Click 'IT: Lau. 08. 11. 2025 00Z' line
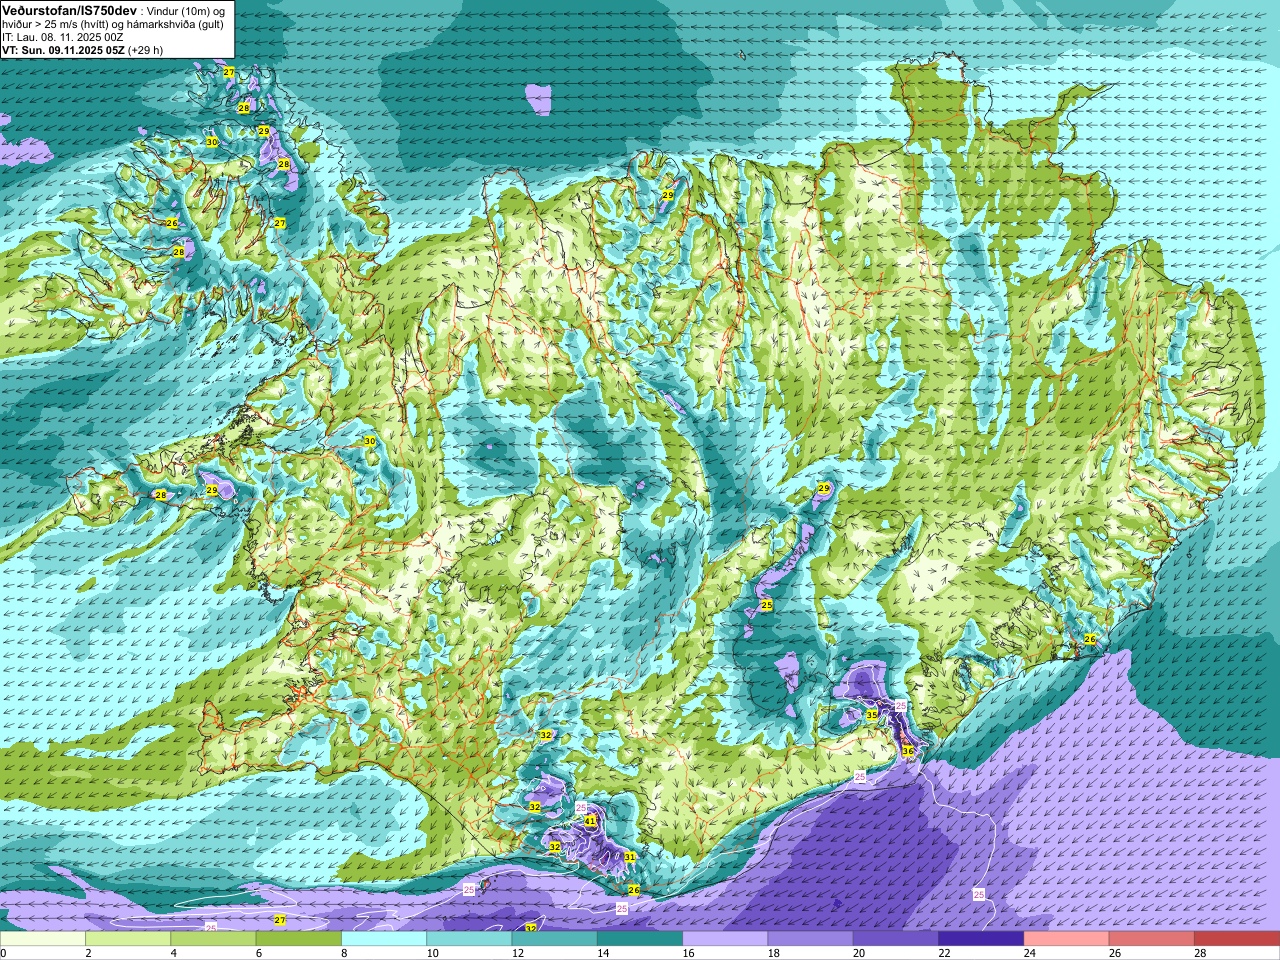The width and height of the screenshot is (1280, 960). (x=63, y=37)
